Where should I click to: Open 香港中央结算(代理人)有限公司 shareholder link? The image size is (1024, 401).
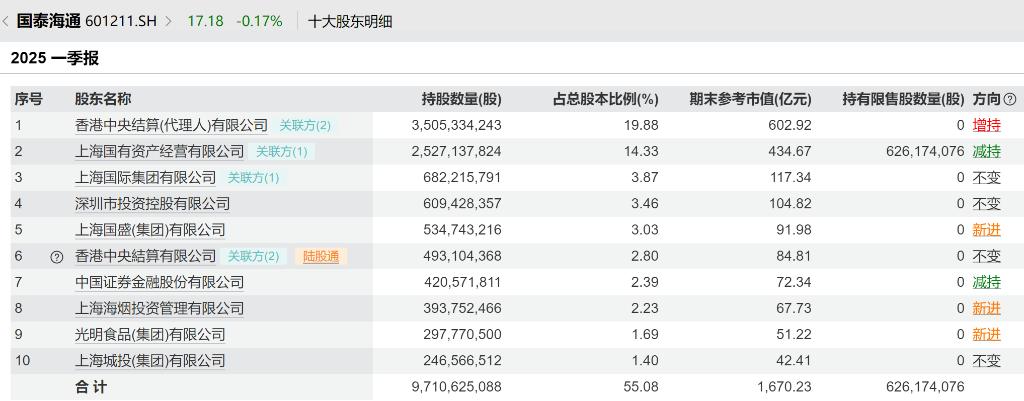click(172, 125)
